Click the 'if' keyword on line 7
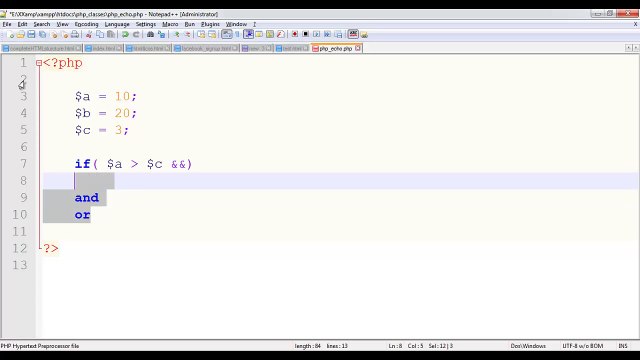 82,164
